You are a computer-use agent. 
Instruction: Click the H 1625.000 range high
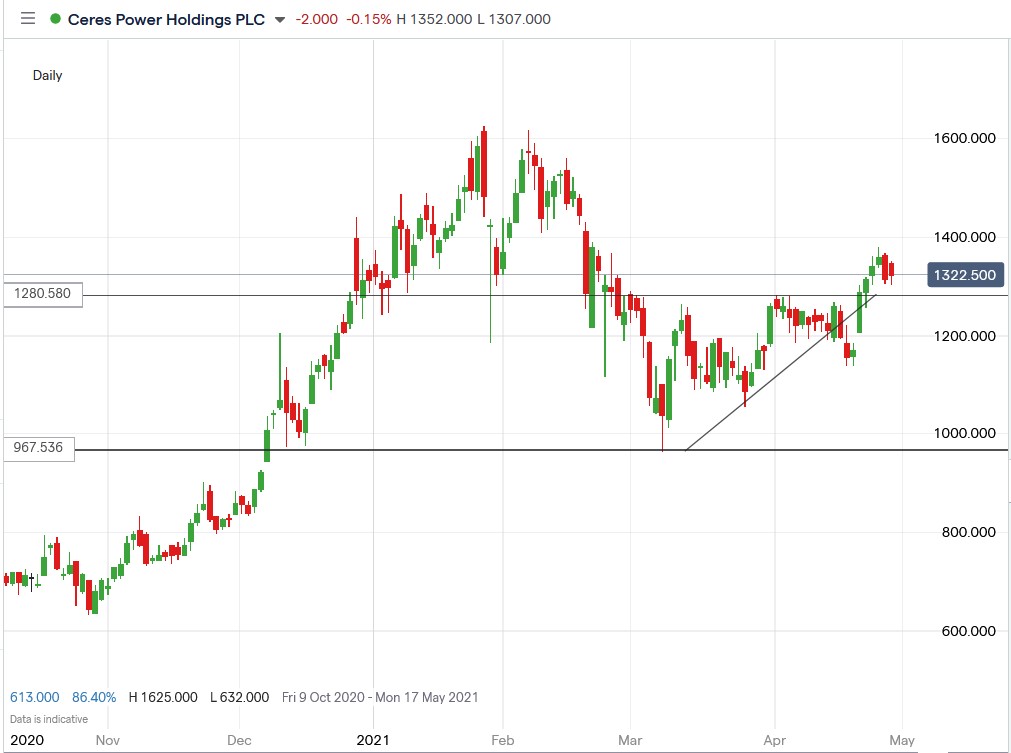tap(163, 698)
